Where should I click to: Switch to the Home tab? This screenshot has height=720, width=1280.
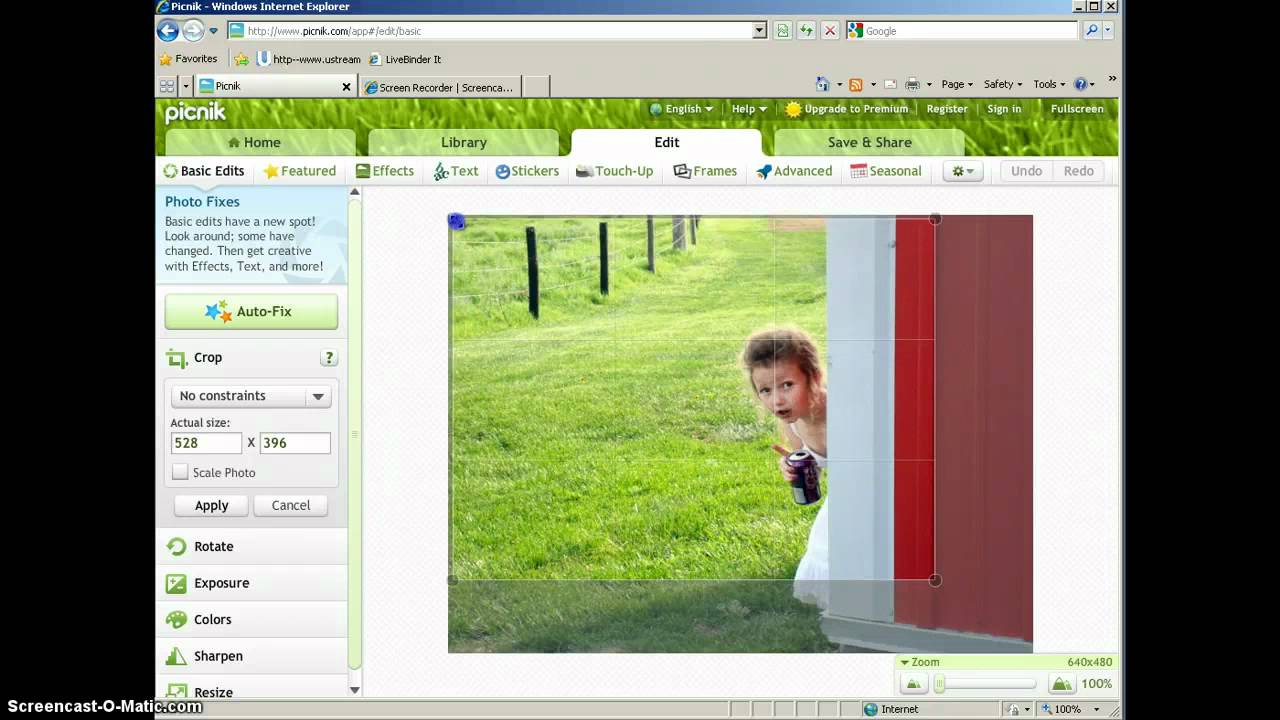260,142
